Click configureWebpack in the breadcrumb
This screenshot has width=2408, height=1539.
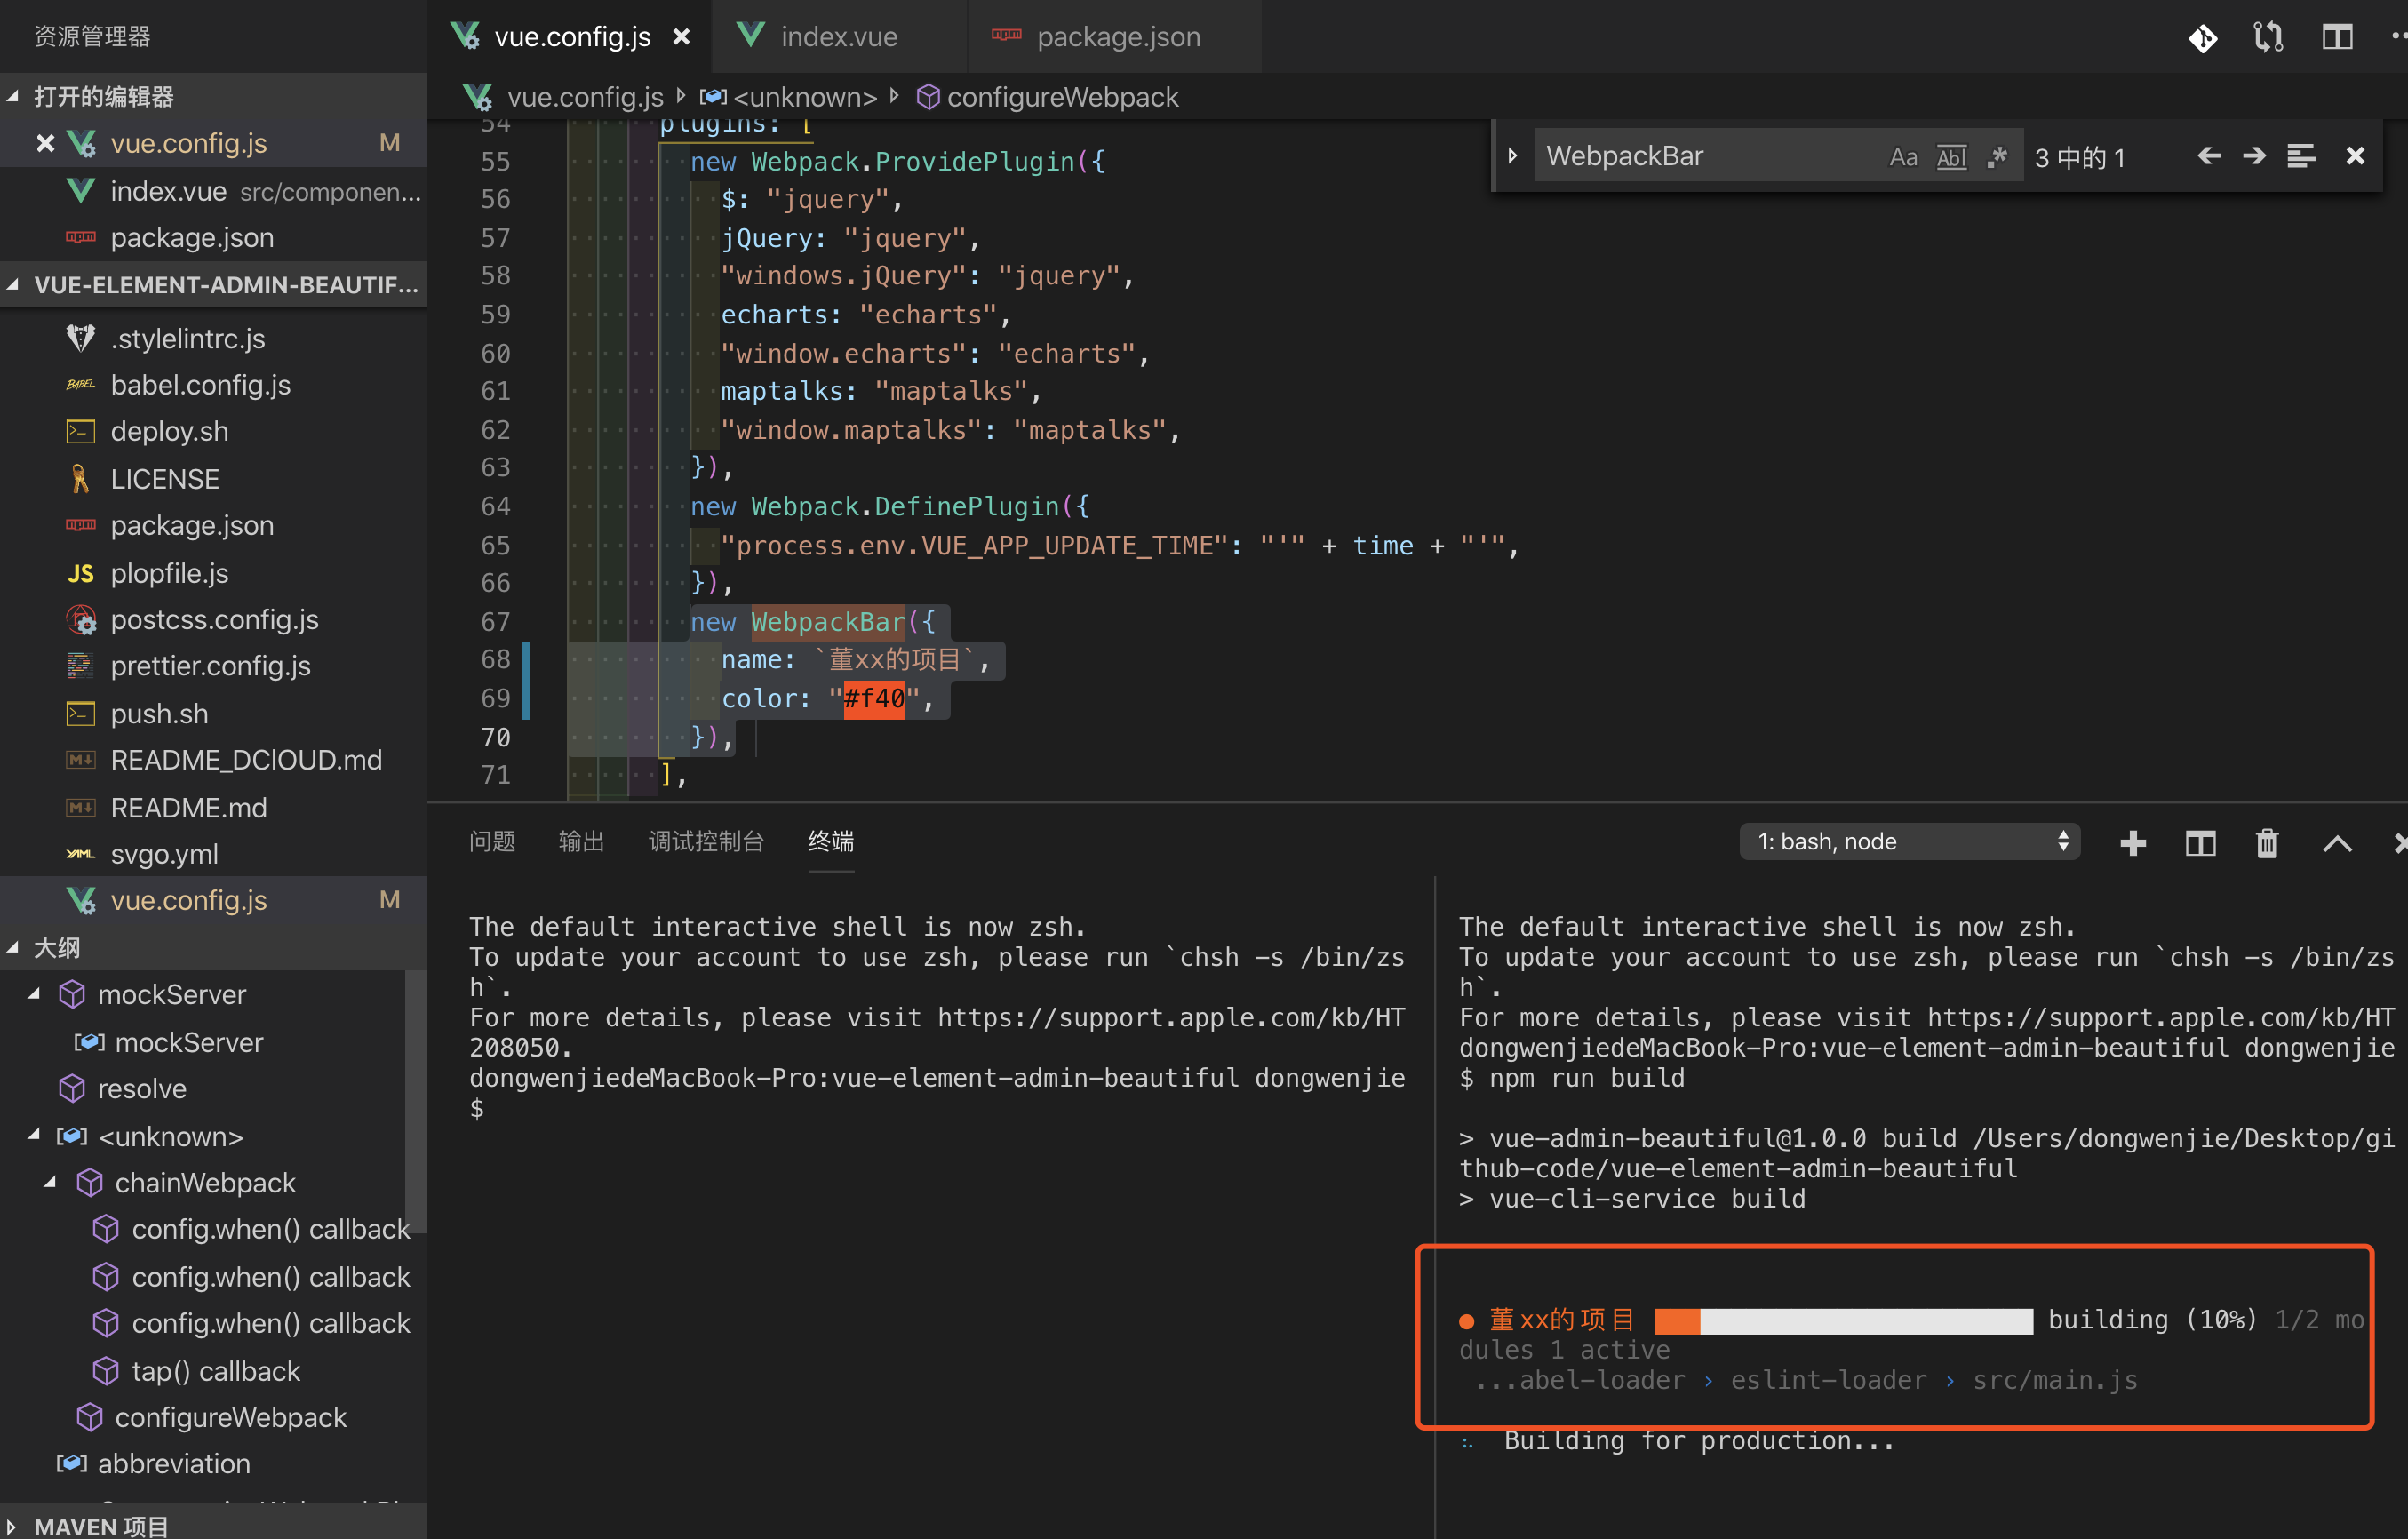(1062, 97)
